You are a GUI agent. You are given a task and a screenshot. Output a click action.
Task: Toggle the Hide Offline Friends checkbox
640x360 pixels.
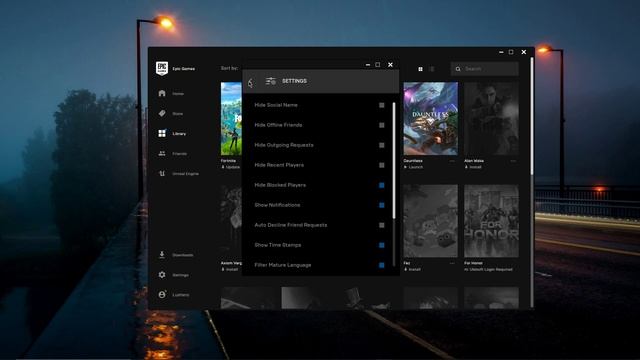click(x=382, y=125)
